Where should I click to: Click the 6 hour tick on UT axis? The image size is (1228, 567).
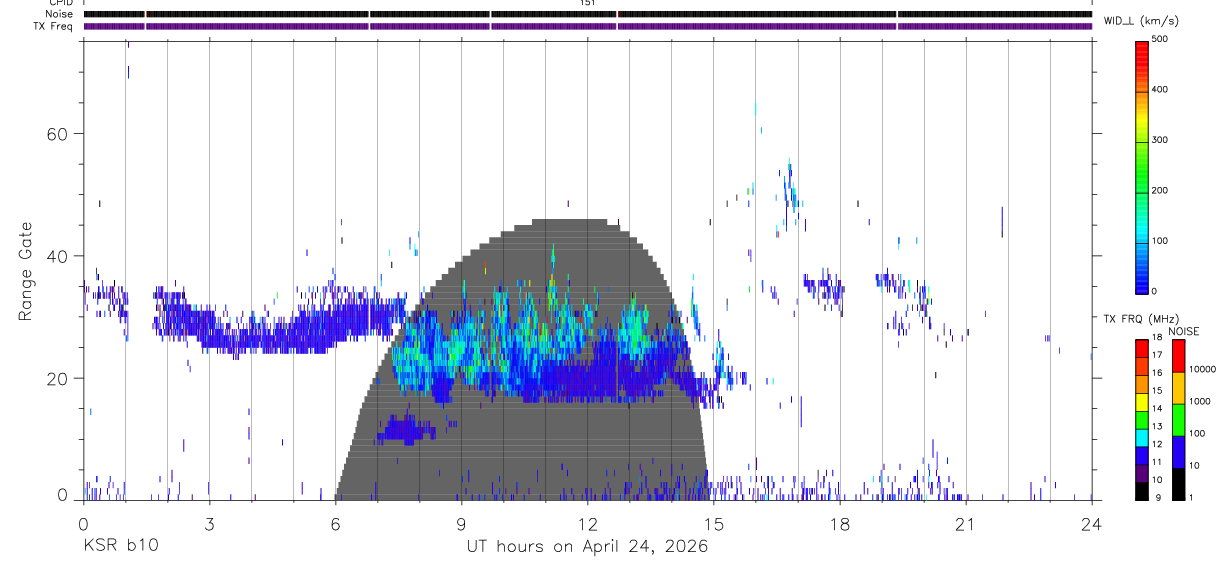pos(335,523)
